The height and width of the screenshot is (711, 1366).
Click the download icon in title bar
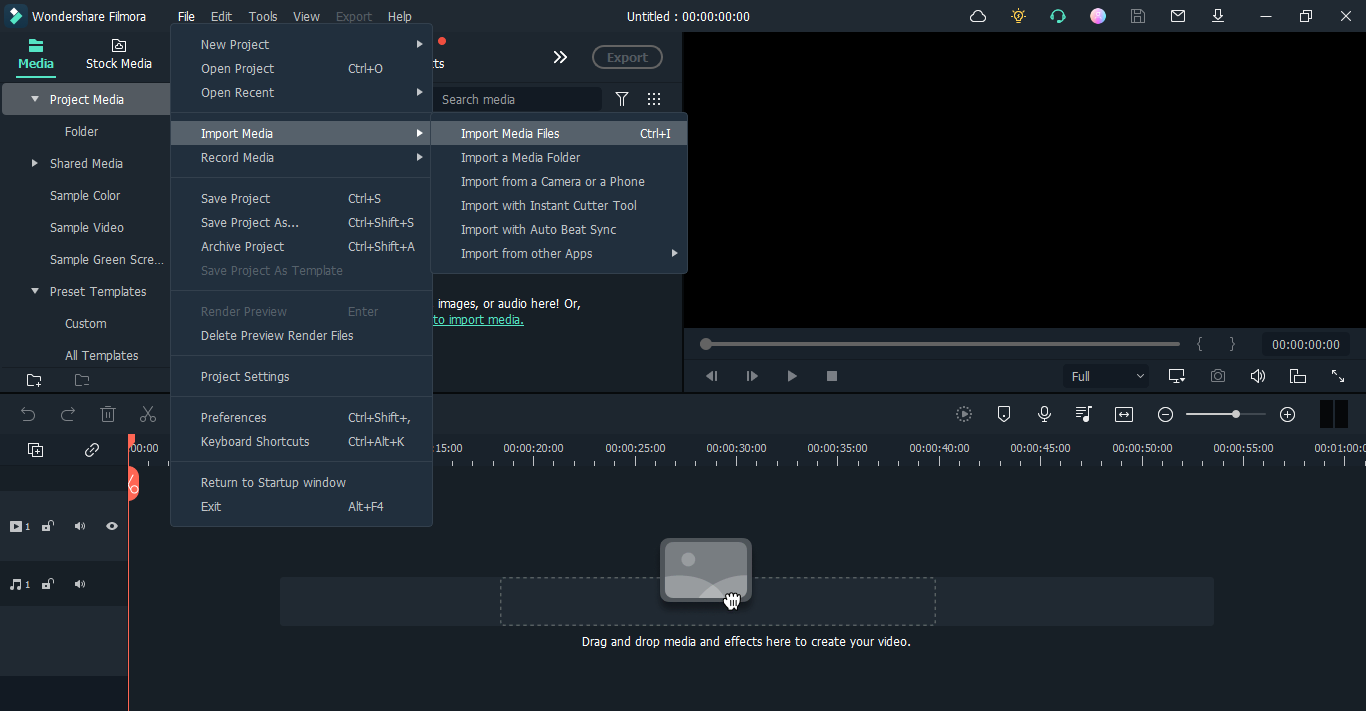(1218, 16)
